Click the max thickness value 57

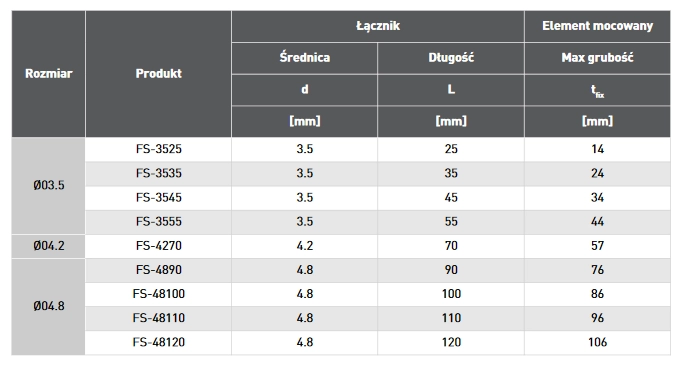pyautogui.click(x=597, y=246)
